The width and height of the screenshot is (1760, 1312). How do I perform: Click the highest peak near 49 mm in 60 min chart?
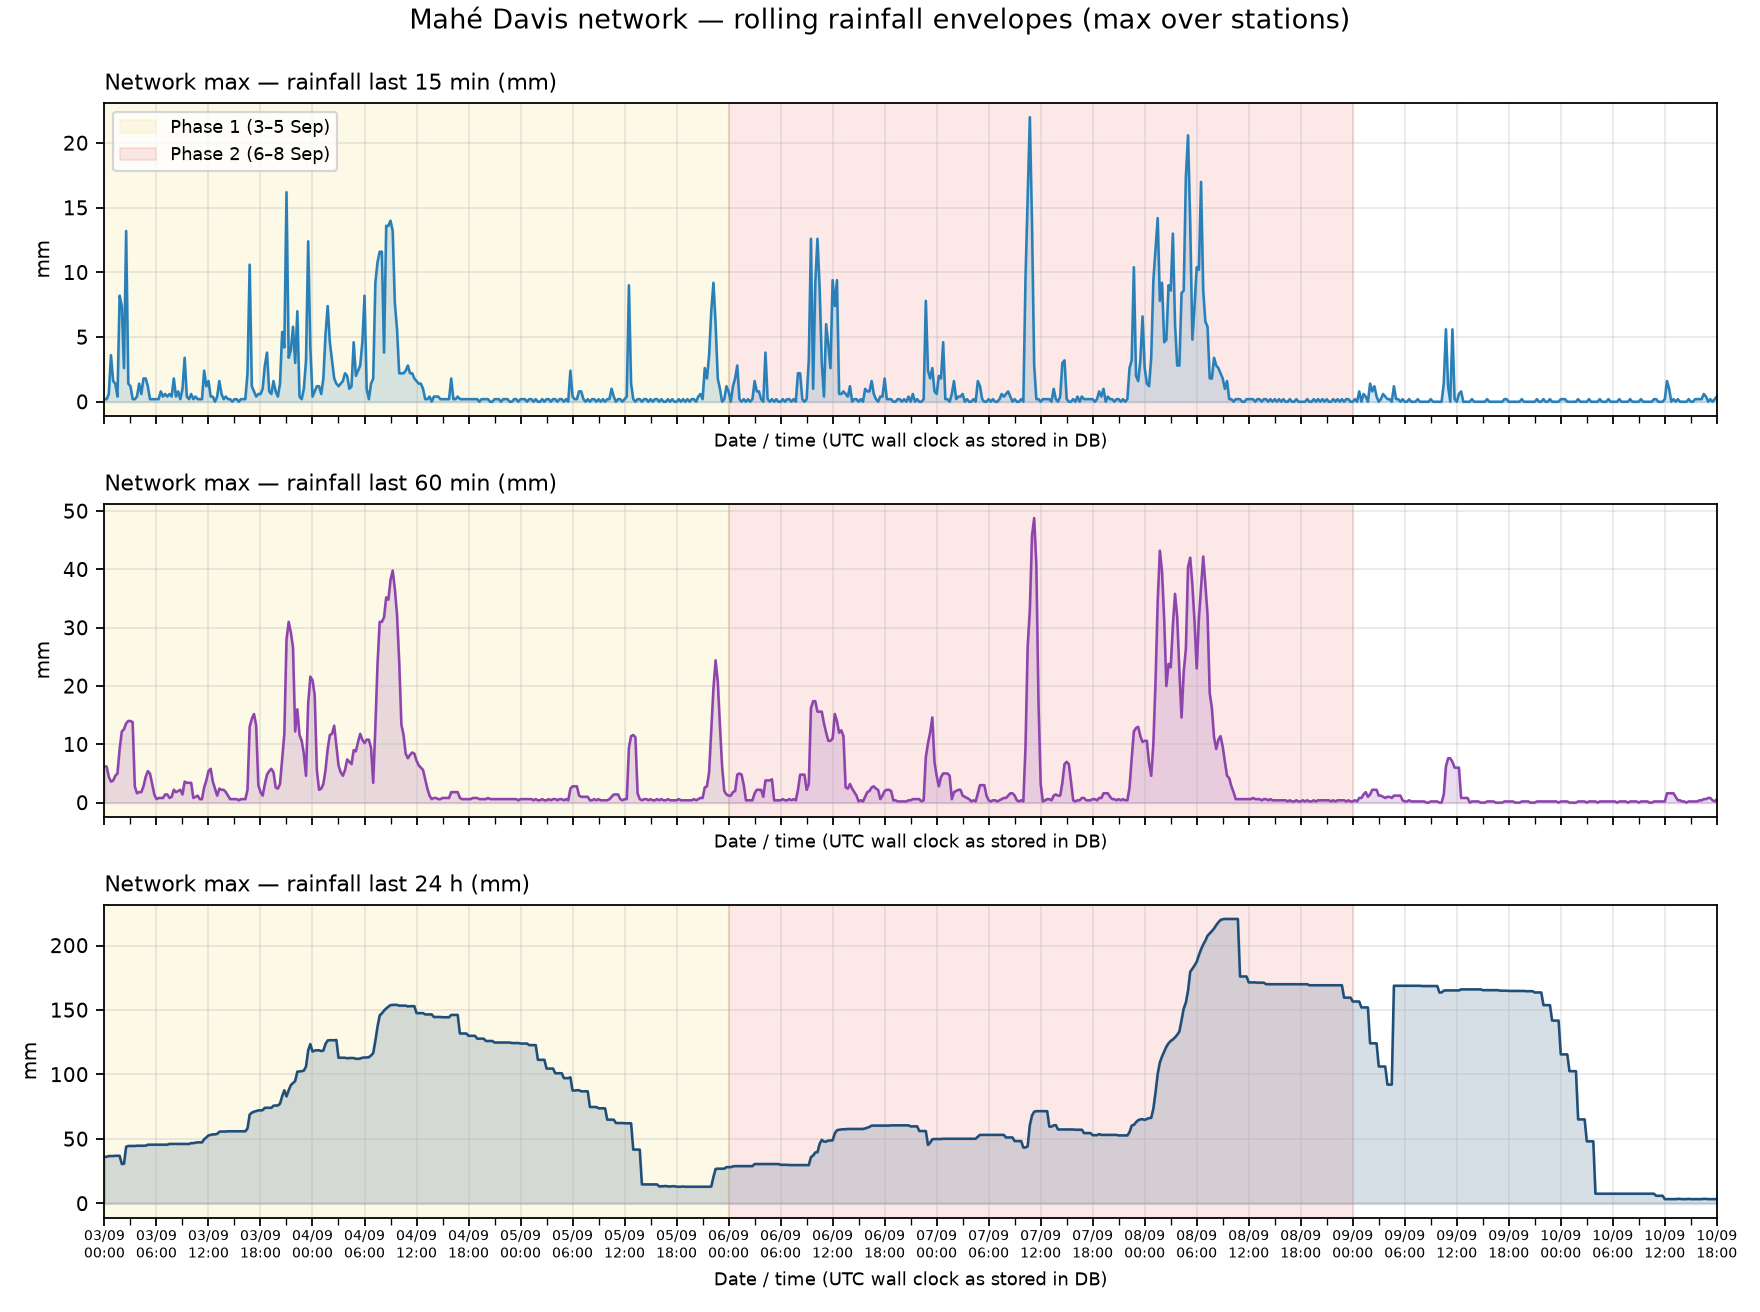pos(1034,519)
